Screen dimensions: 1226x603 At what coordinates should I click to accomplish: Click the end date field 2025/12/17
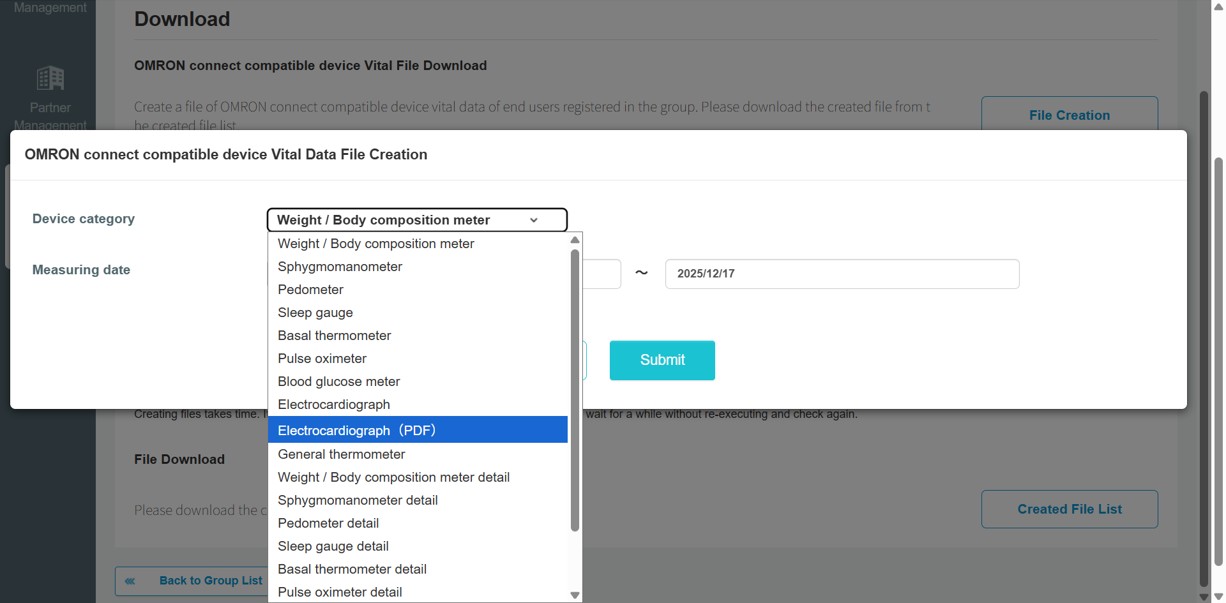coord(842,274)
